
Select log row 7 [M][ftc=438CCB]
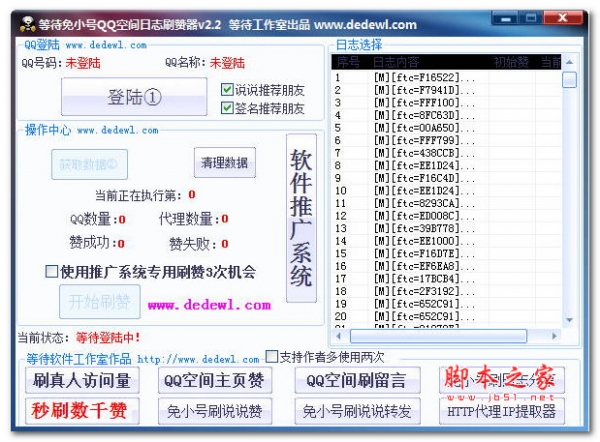[446, 153]
